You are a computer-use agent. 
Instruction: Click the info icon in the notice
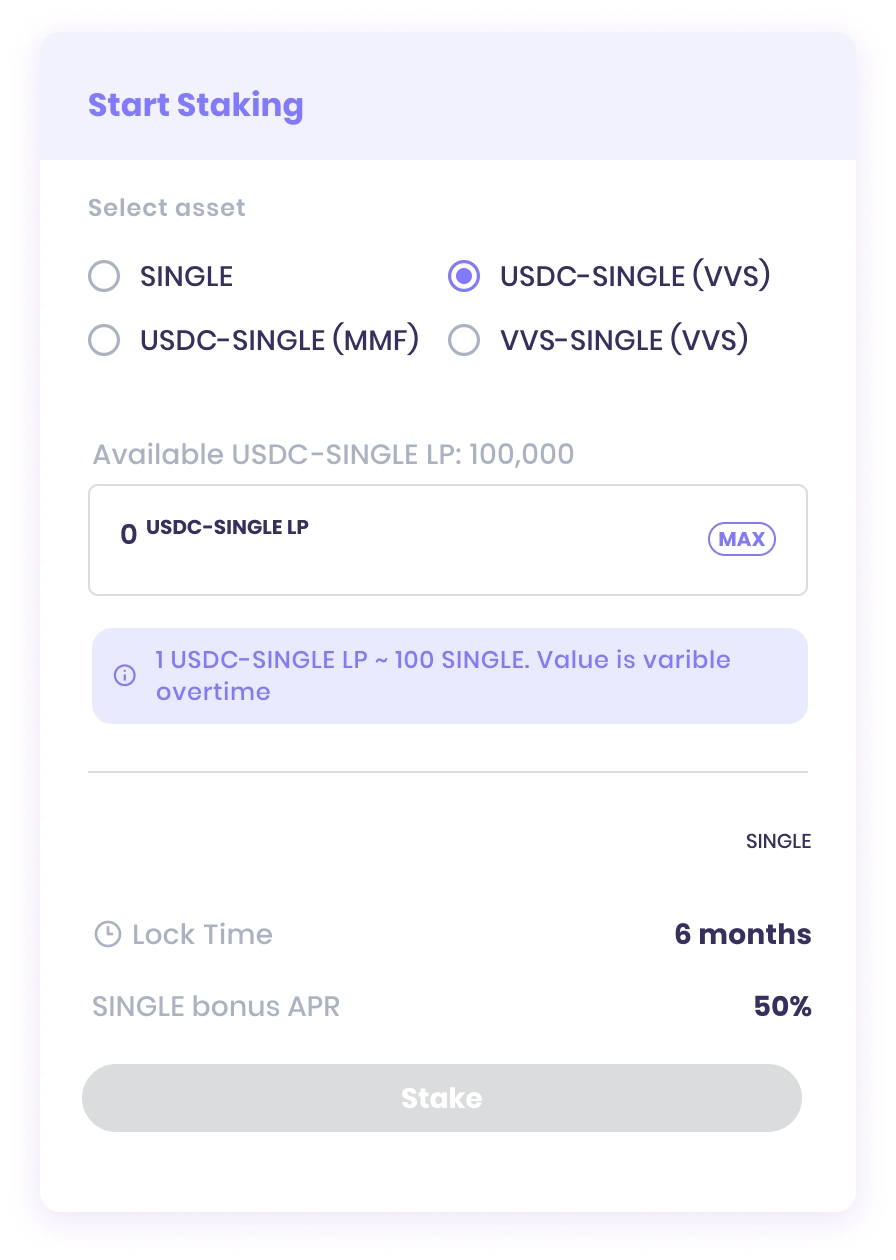click(x=125, y=675)
